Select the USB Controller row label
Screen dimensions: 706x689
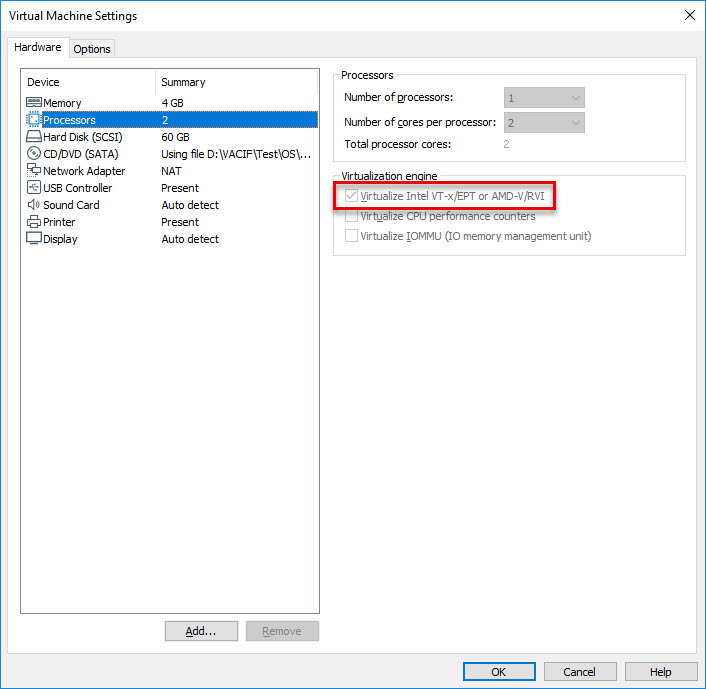click(x=77, y=188)
